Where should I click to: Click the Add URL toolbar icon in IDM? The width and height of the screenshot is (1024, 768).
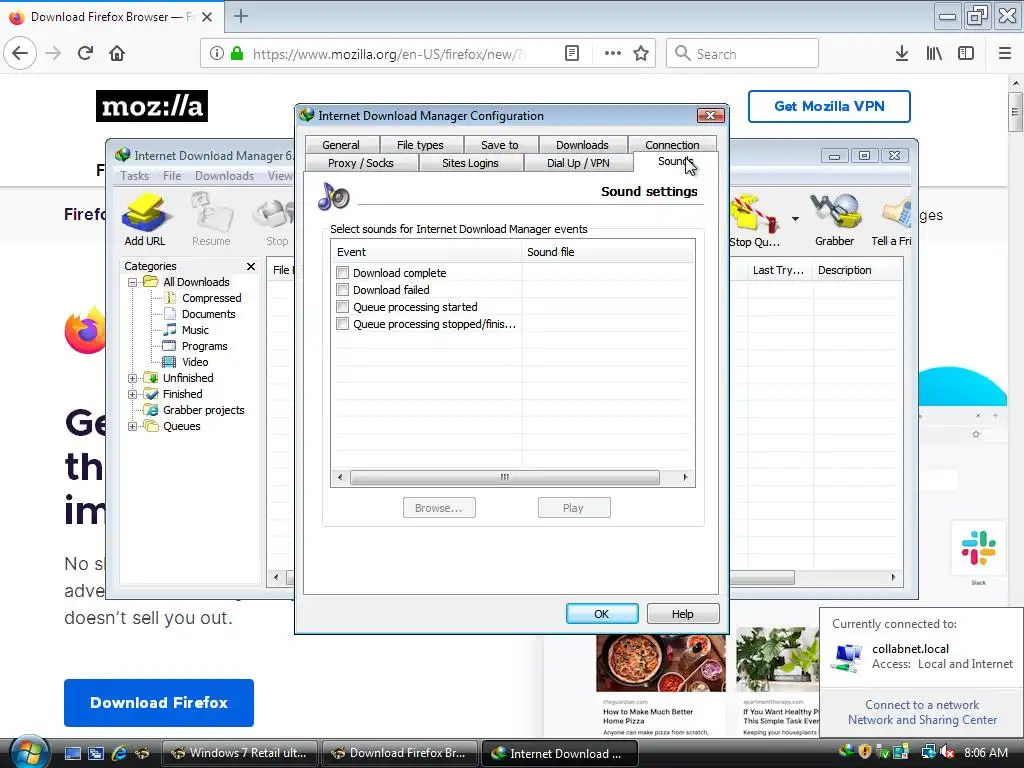tap(145, 219)
